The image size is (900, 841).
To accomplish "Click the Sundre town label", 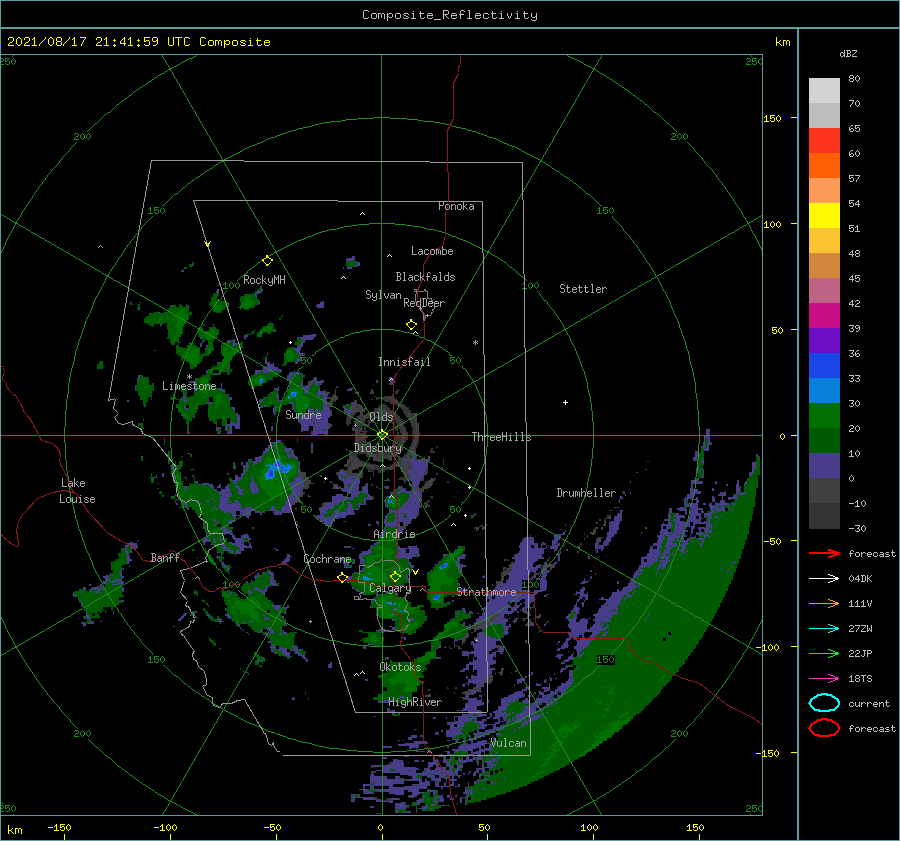I will point(303,414).
